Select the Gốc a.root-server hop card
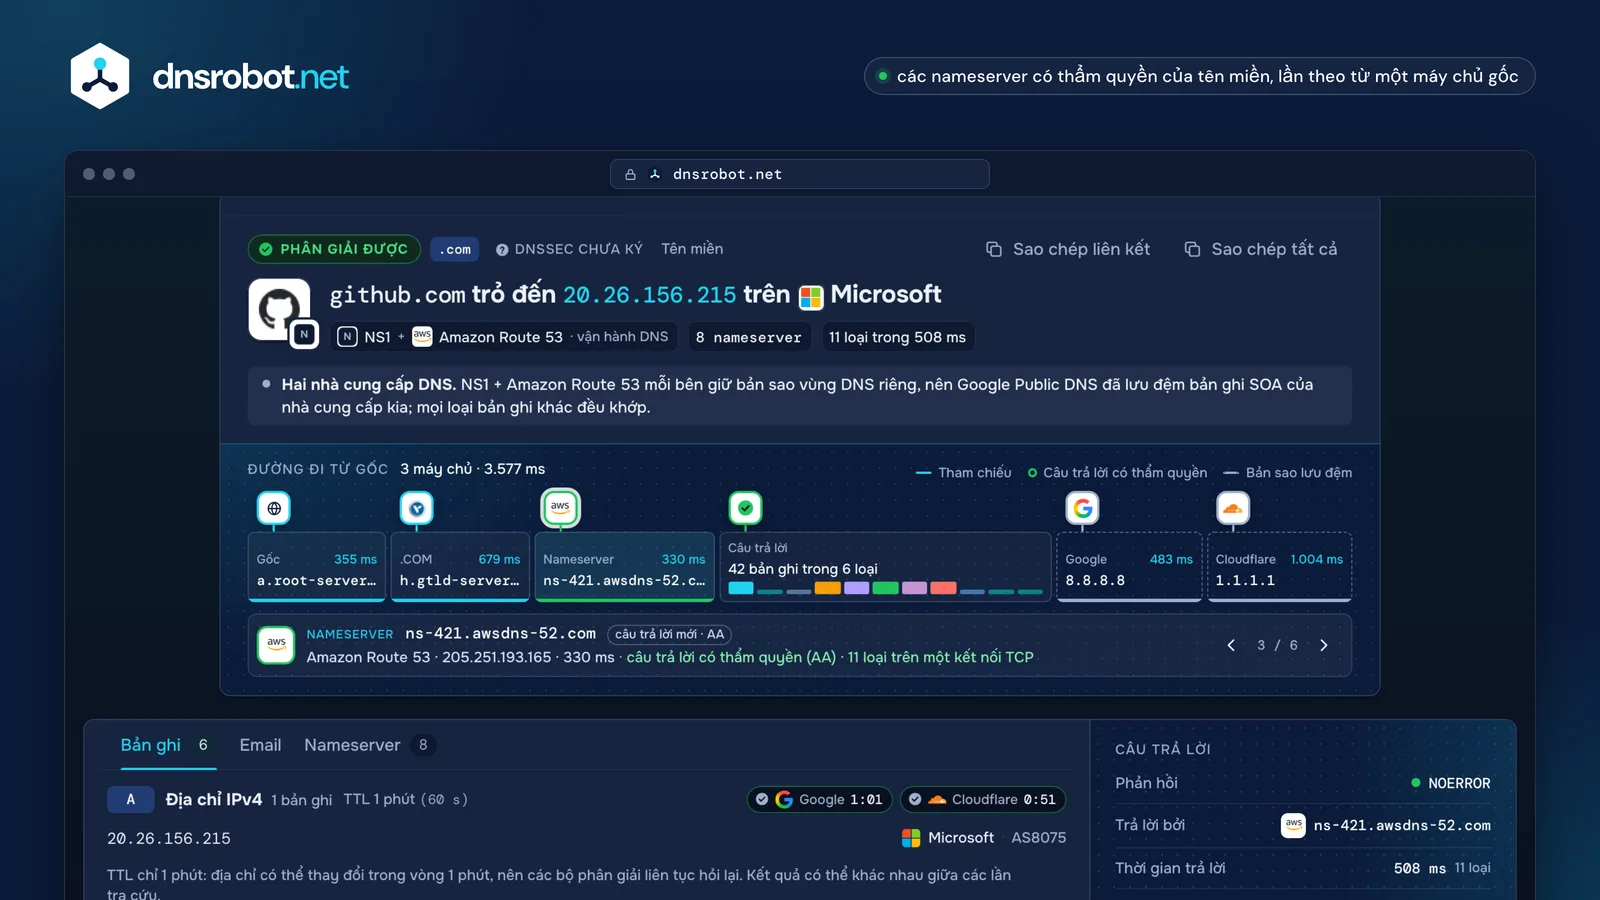This screenshot has width=1600, height=900. [x=317, y=567]
